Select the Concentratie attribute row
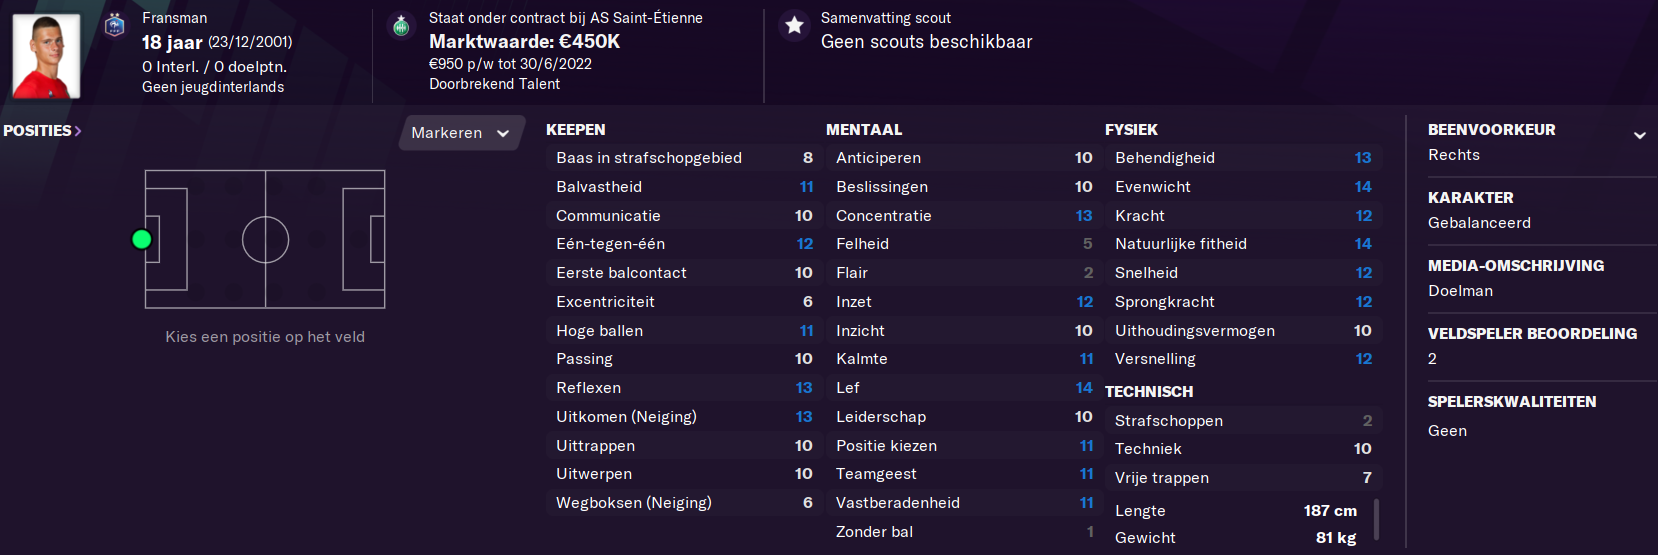 click(x=964, y=216)
